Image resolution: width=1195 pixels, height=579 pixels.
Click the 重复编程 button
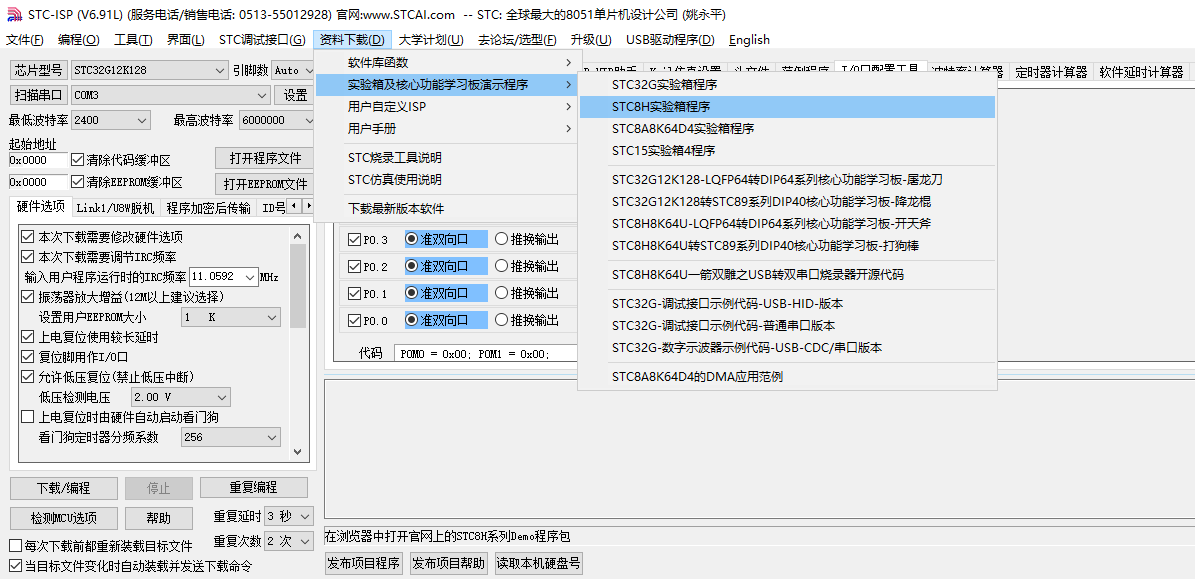click(254, 488)
